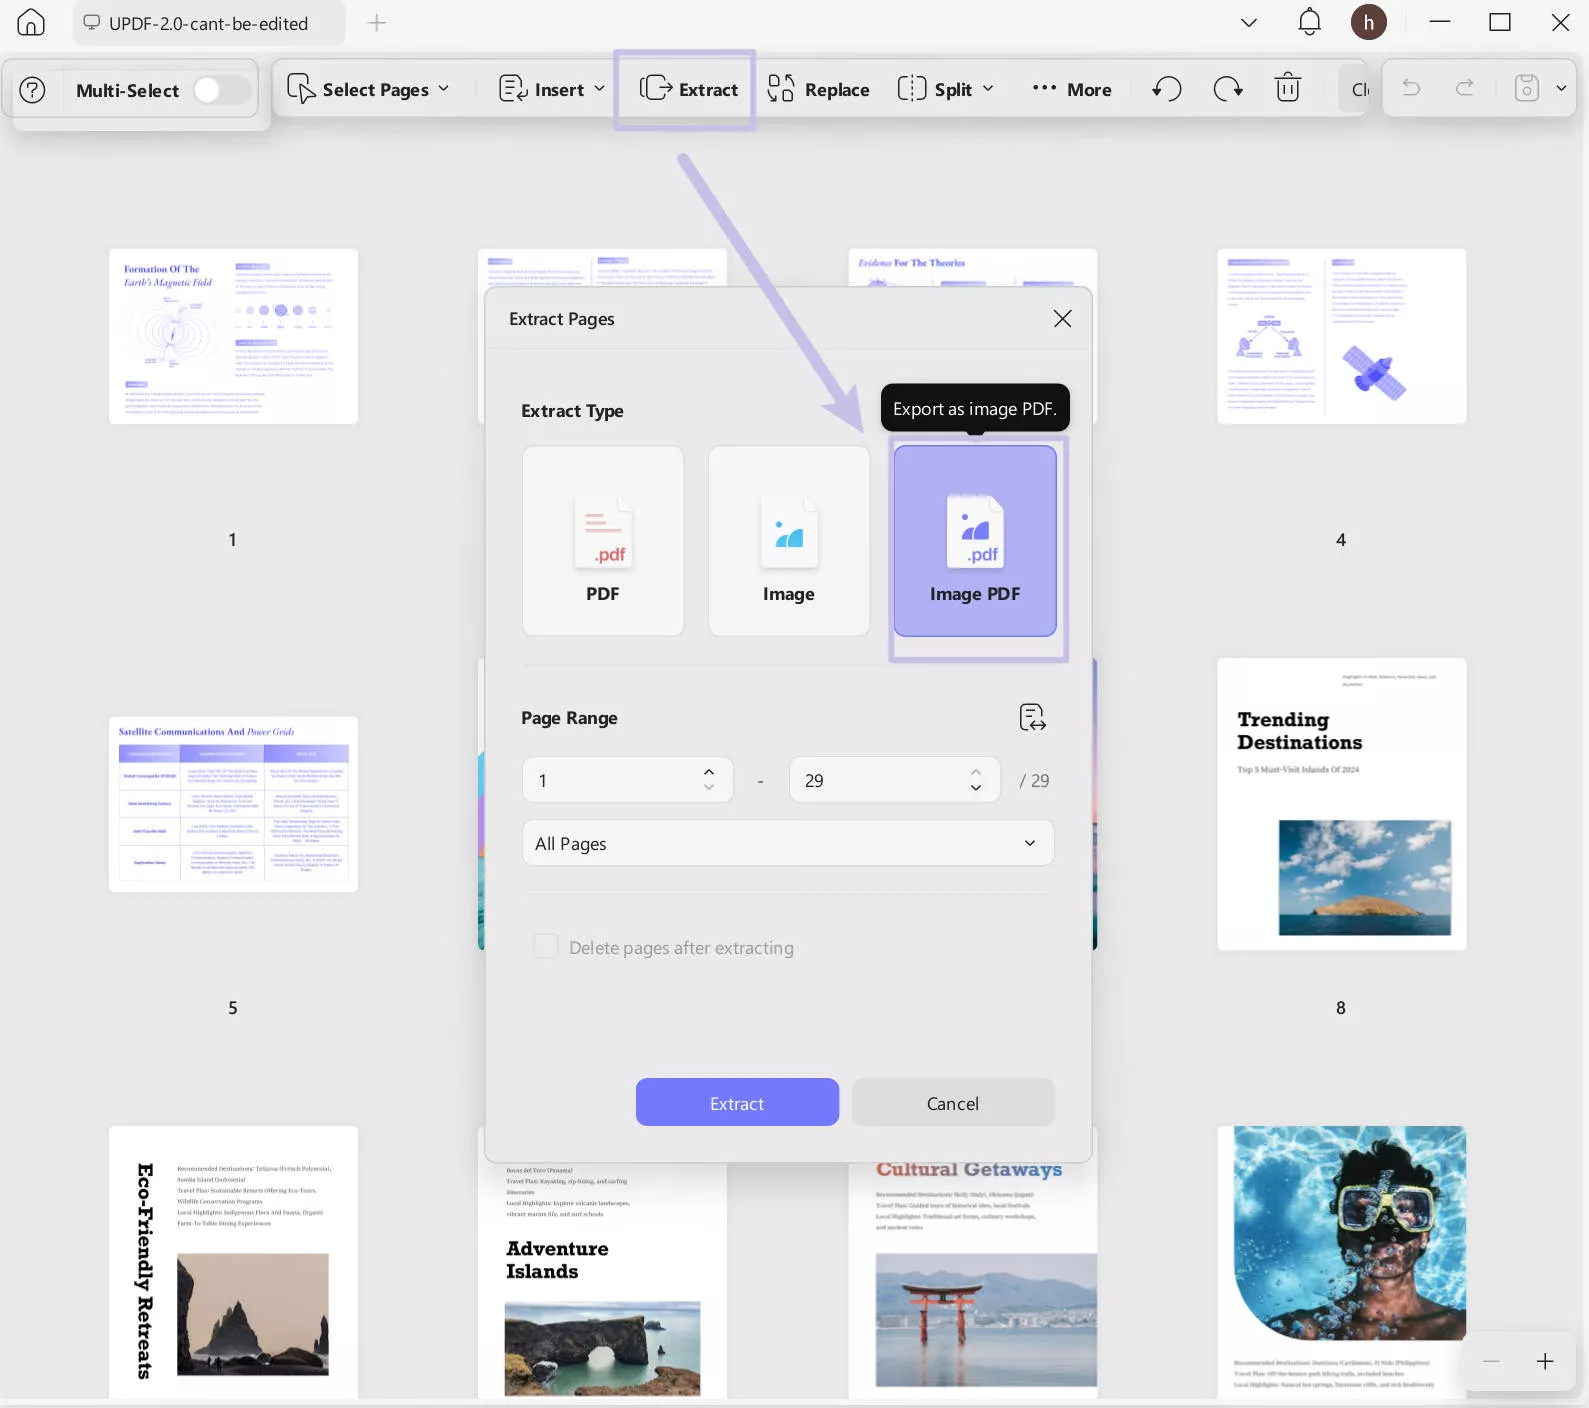The height and width of the screenshot is (1408, 1589).
Task: Expand the All Pages dropdown
Action: (787, 843)
